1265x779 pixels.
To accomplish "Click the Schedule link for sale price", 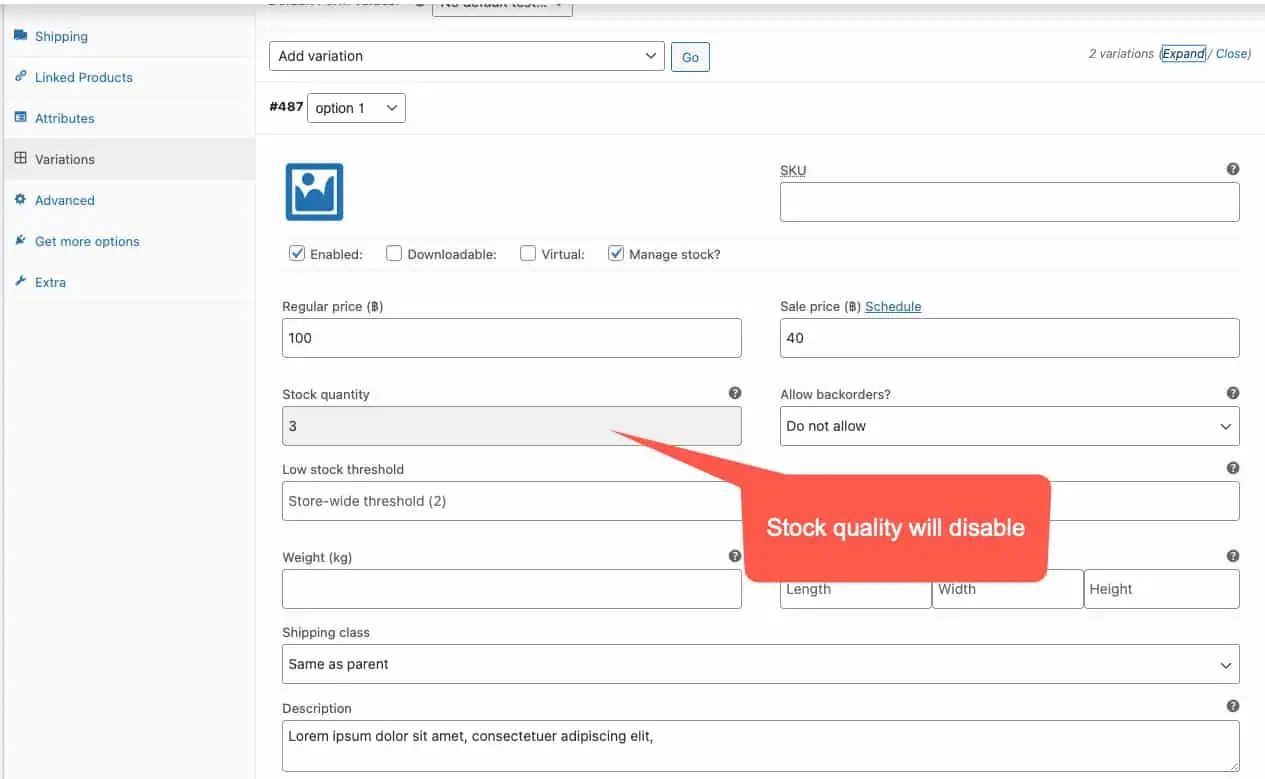I will (x=892, y=307).
